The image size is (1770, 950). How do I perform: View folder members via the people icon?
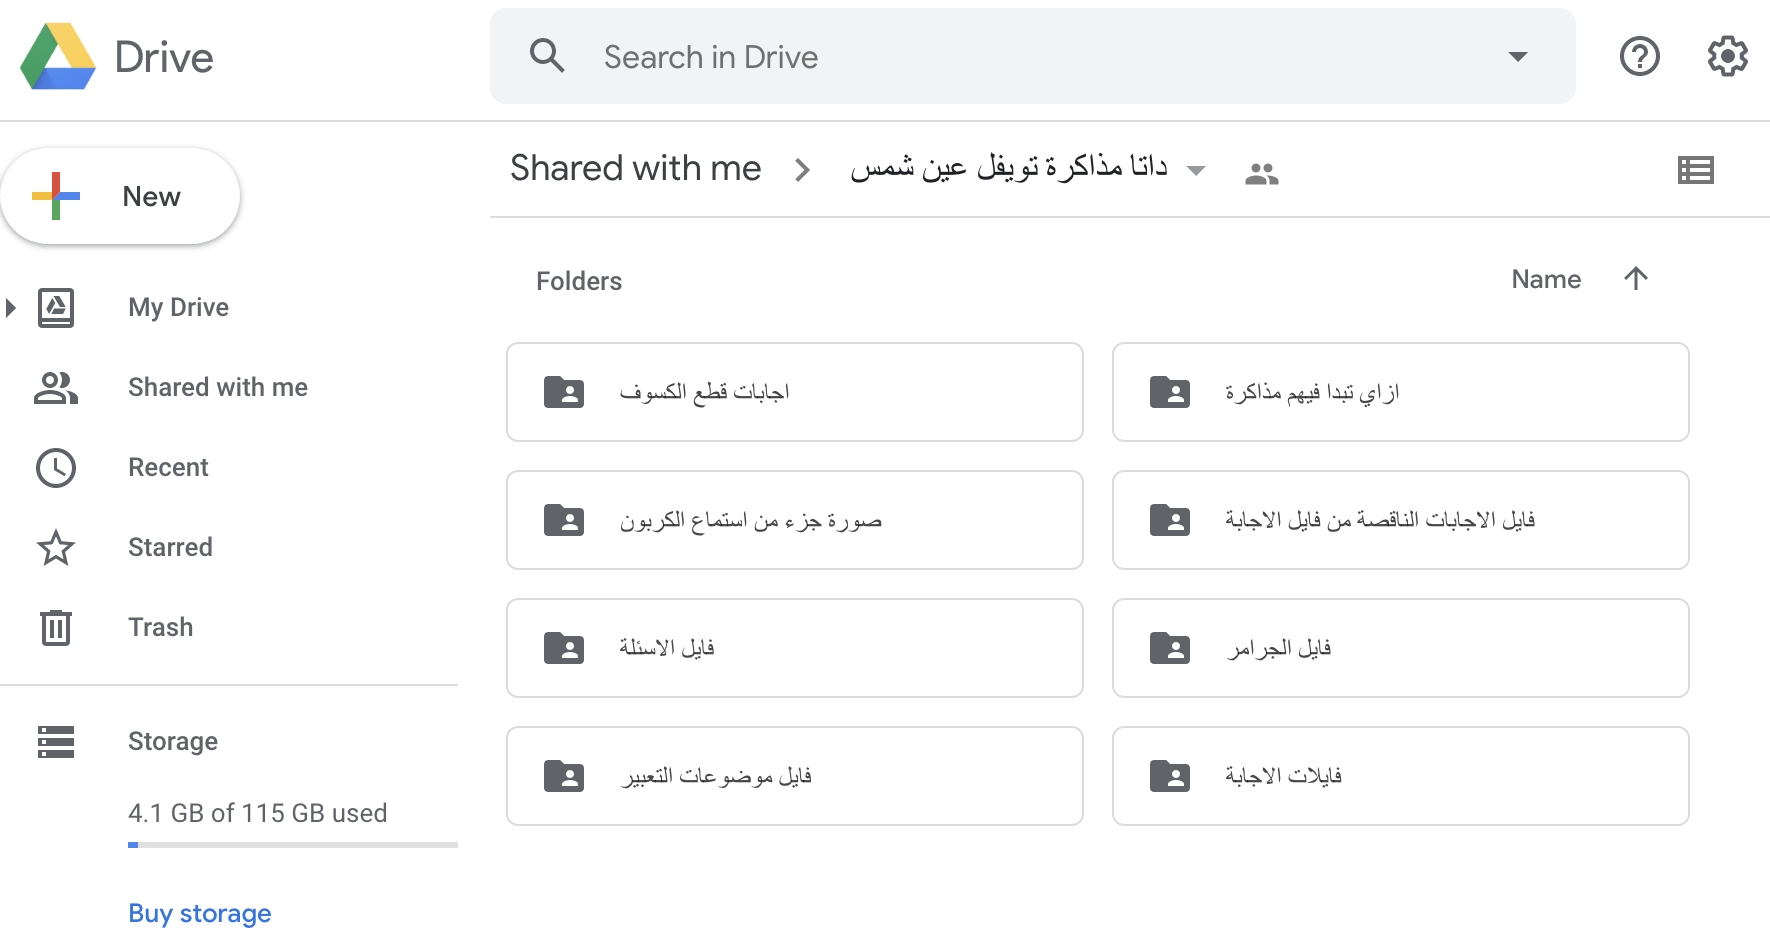pos(1262,170)
